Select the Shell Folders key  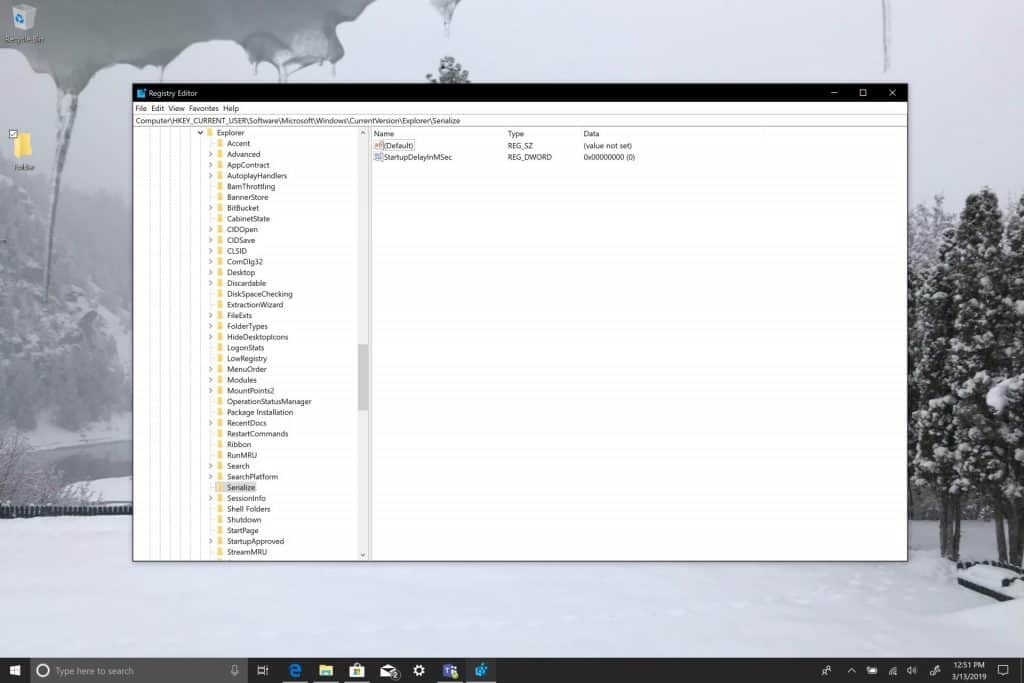pos(248,509)
